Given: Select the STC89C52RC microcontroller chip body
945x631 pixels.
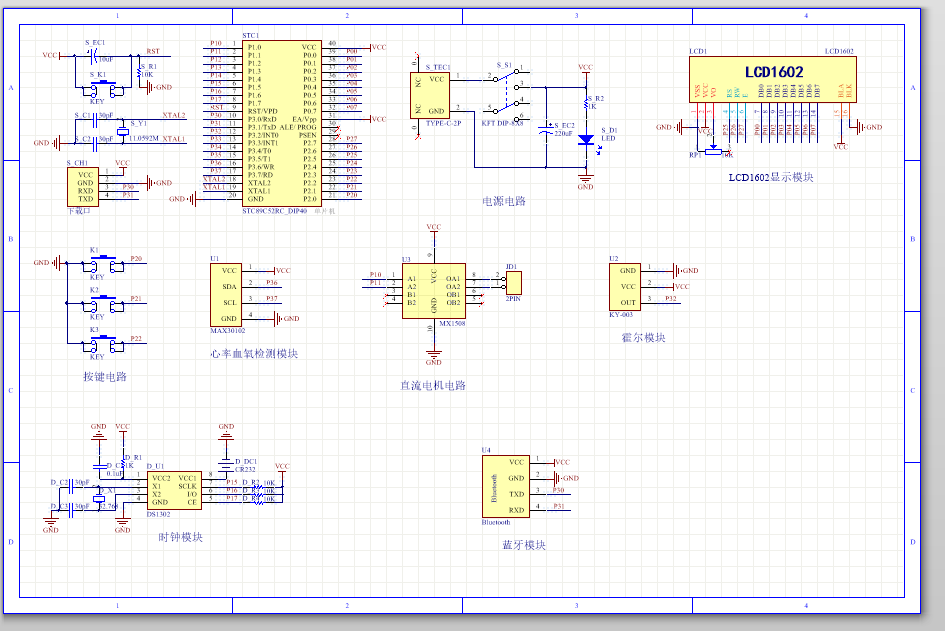Looking at the screenshot, I should (x=282, y=123).
